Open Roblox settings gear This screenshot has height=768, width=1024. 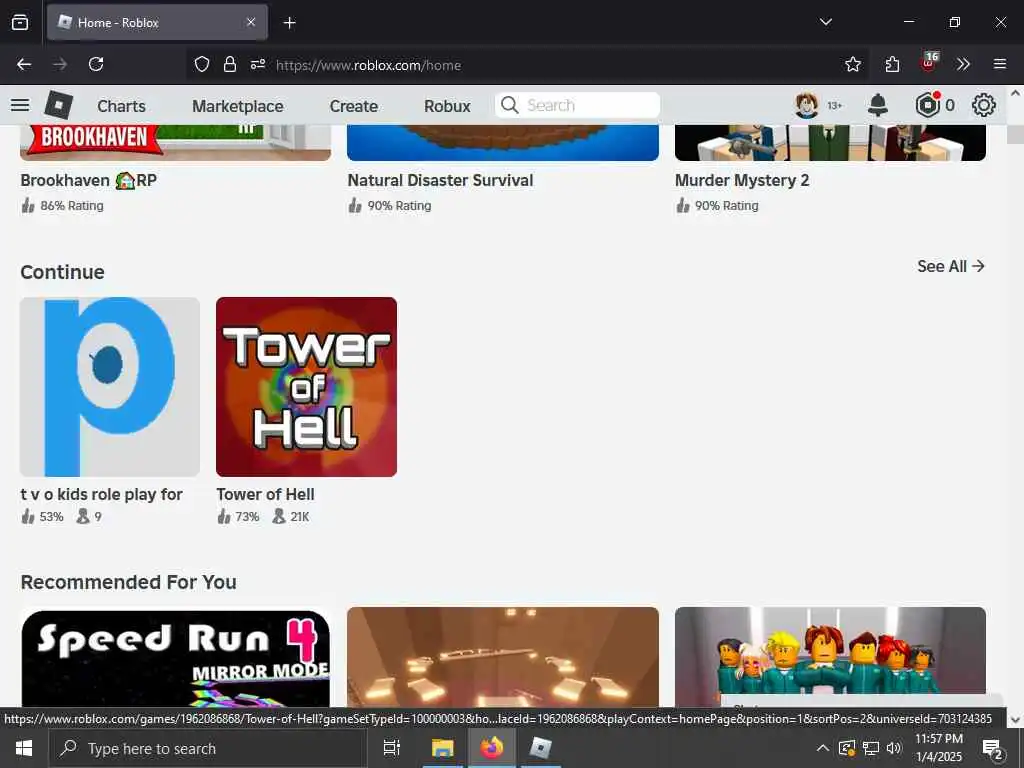pyautogui.click(x=984, y=105)
